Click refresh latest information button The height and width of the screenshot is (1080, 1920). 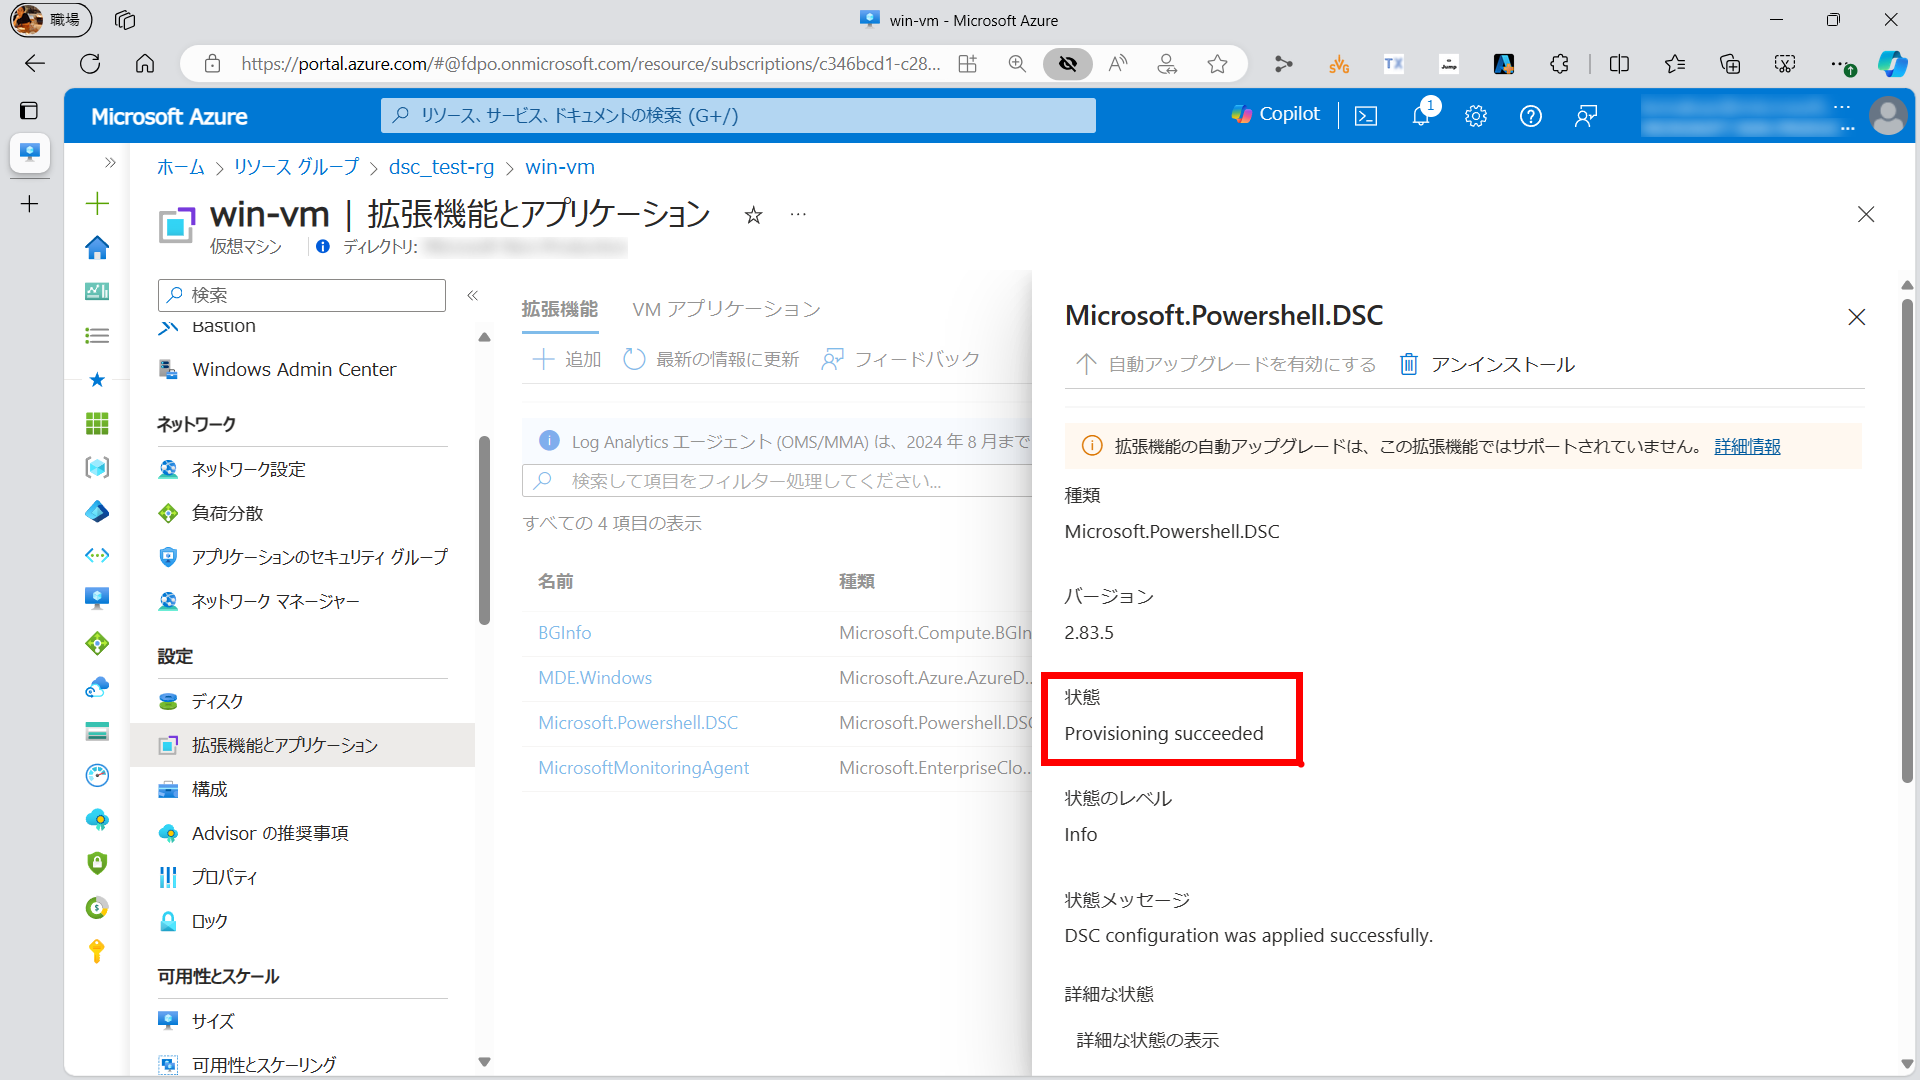[x=711, y=359]
